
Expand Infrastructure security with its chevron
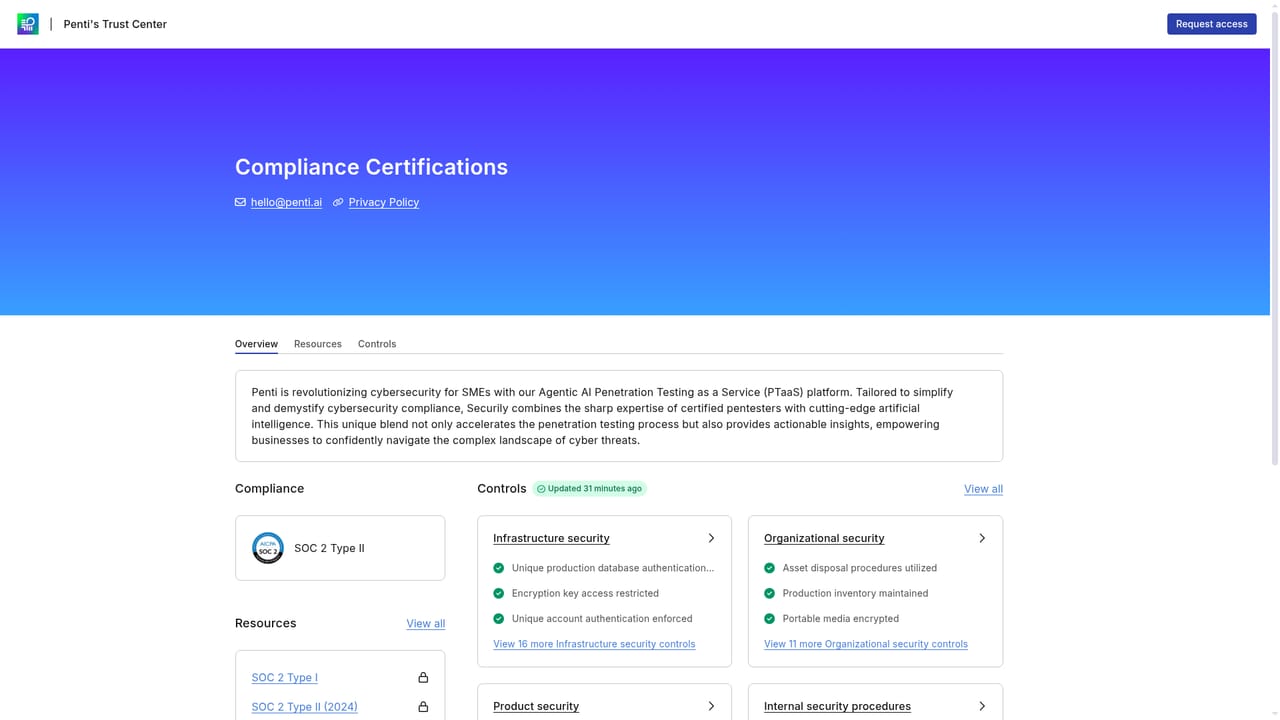pos(711,538)
